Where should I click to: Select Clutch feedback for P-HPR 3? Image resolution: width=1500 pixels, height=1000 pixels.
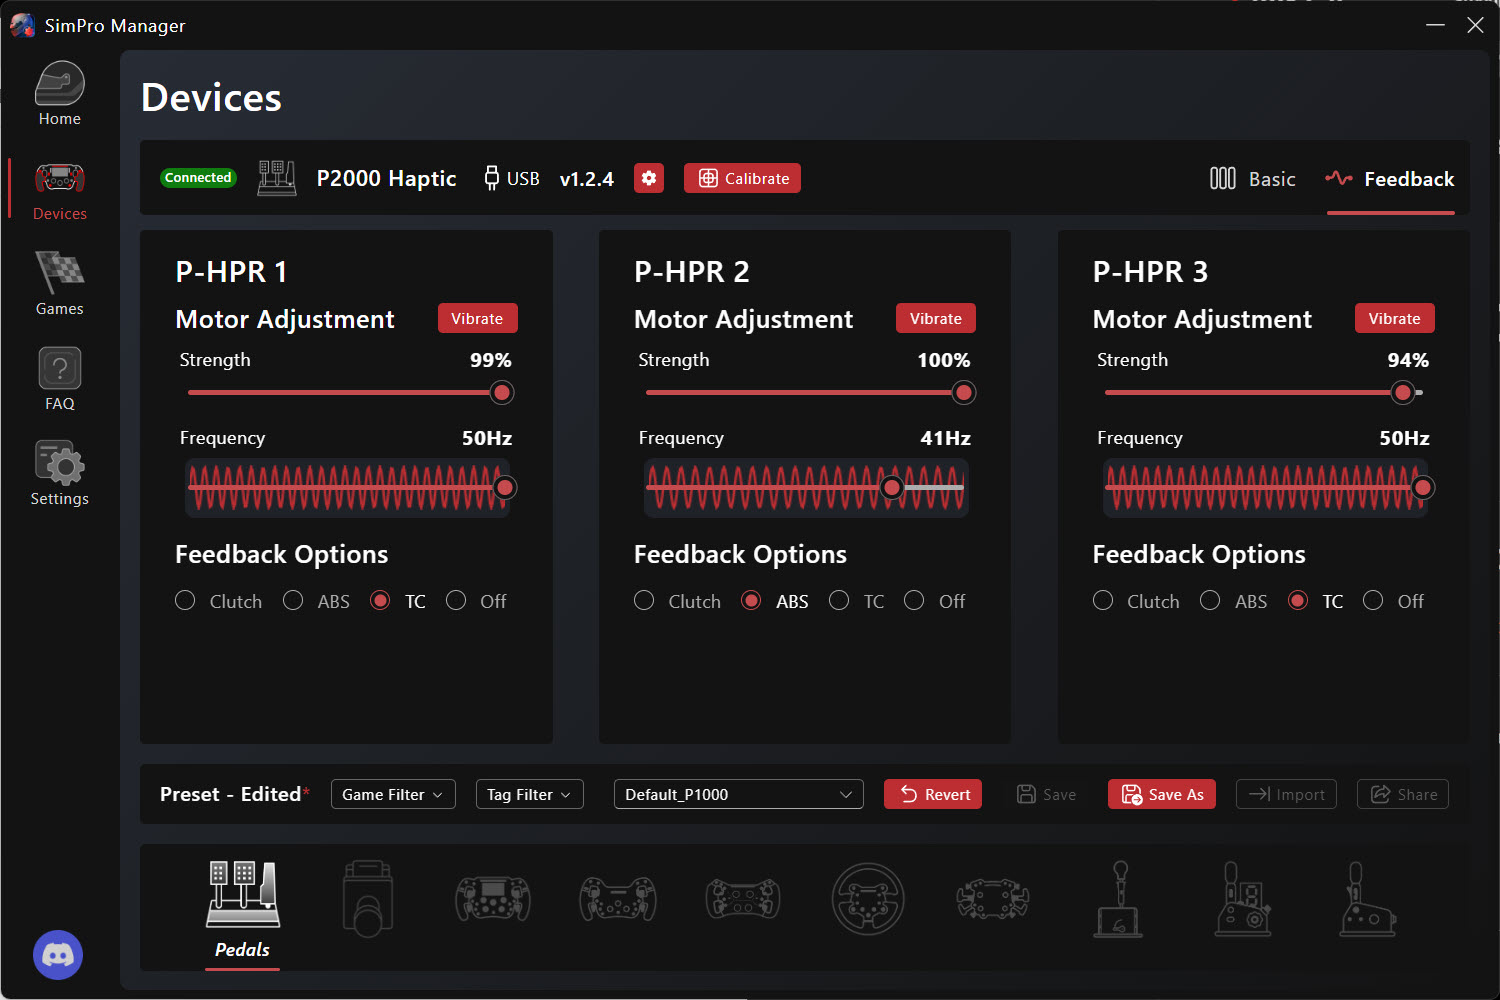1103,600
